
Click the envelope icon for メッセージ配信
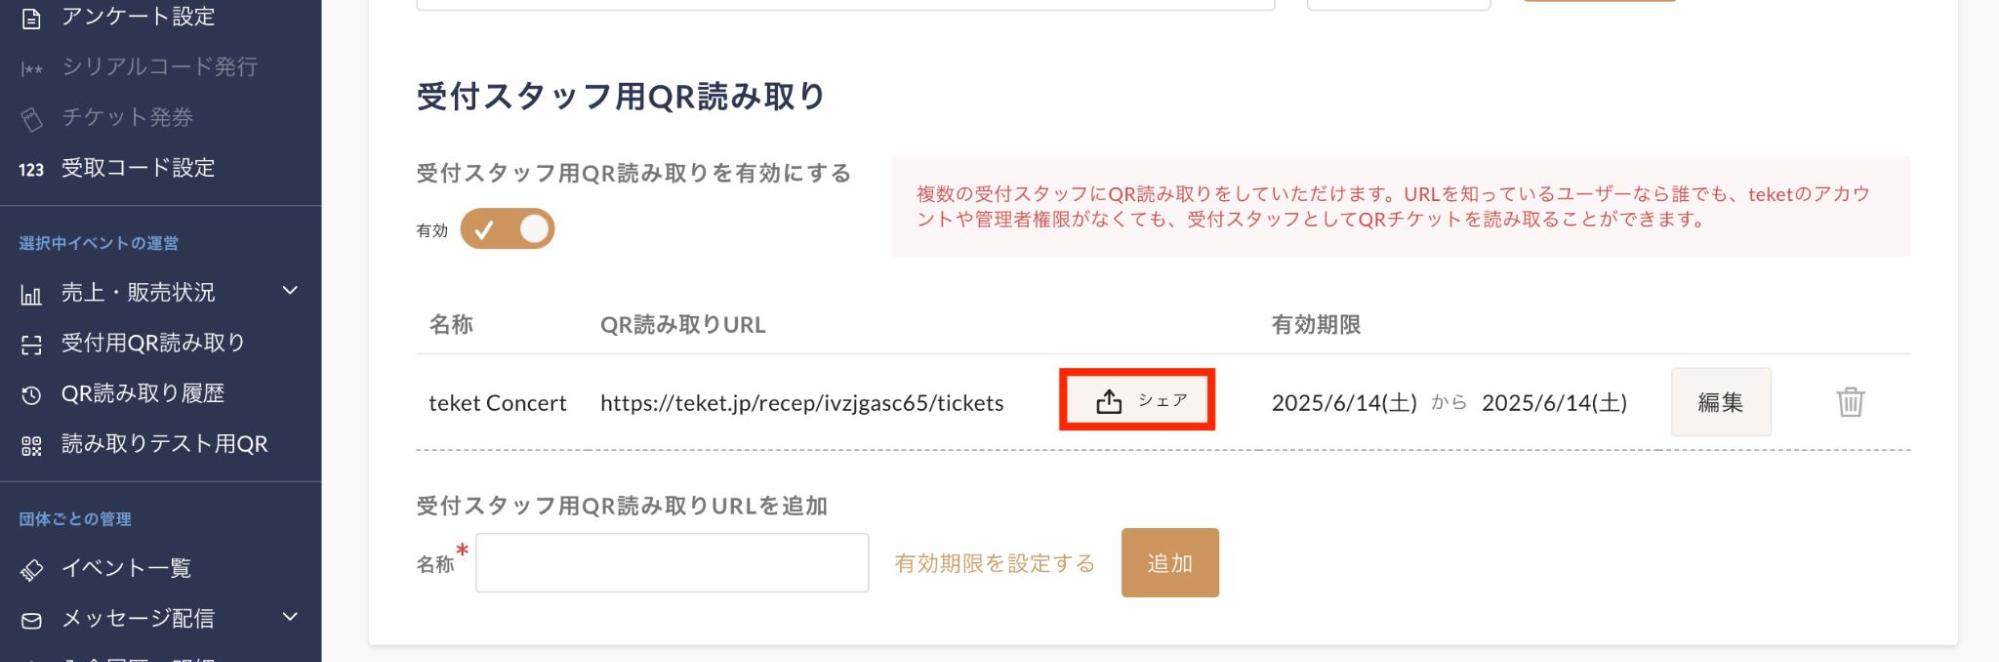31,620
